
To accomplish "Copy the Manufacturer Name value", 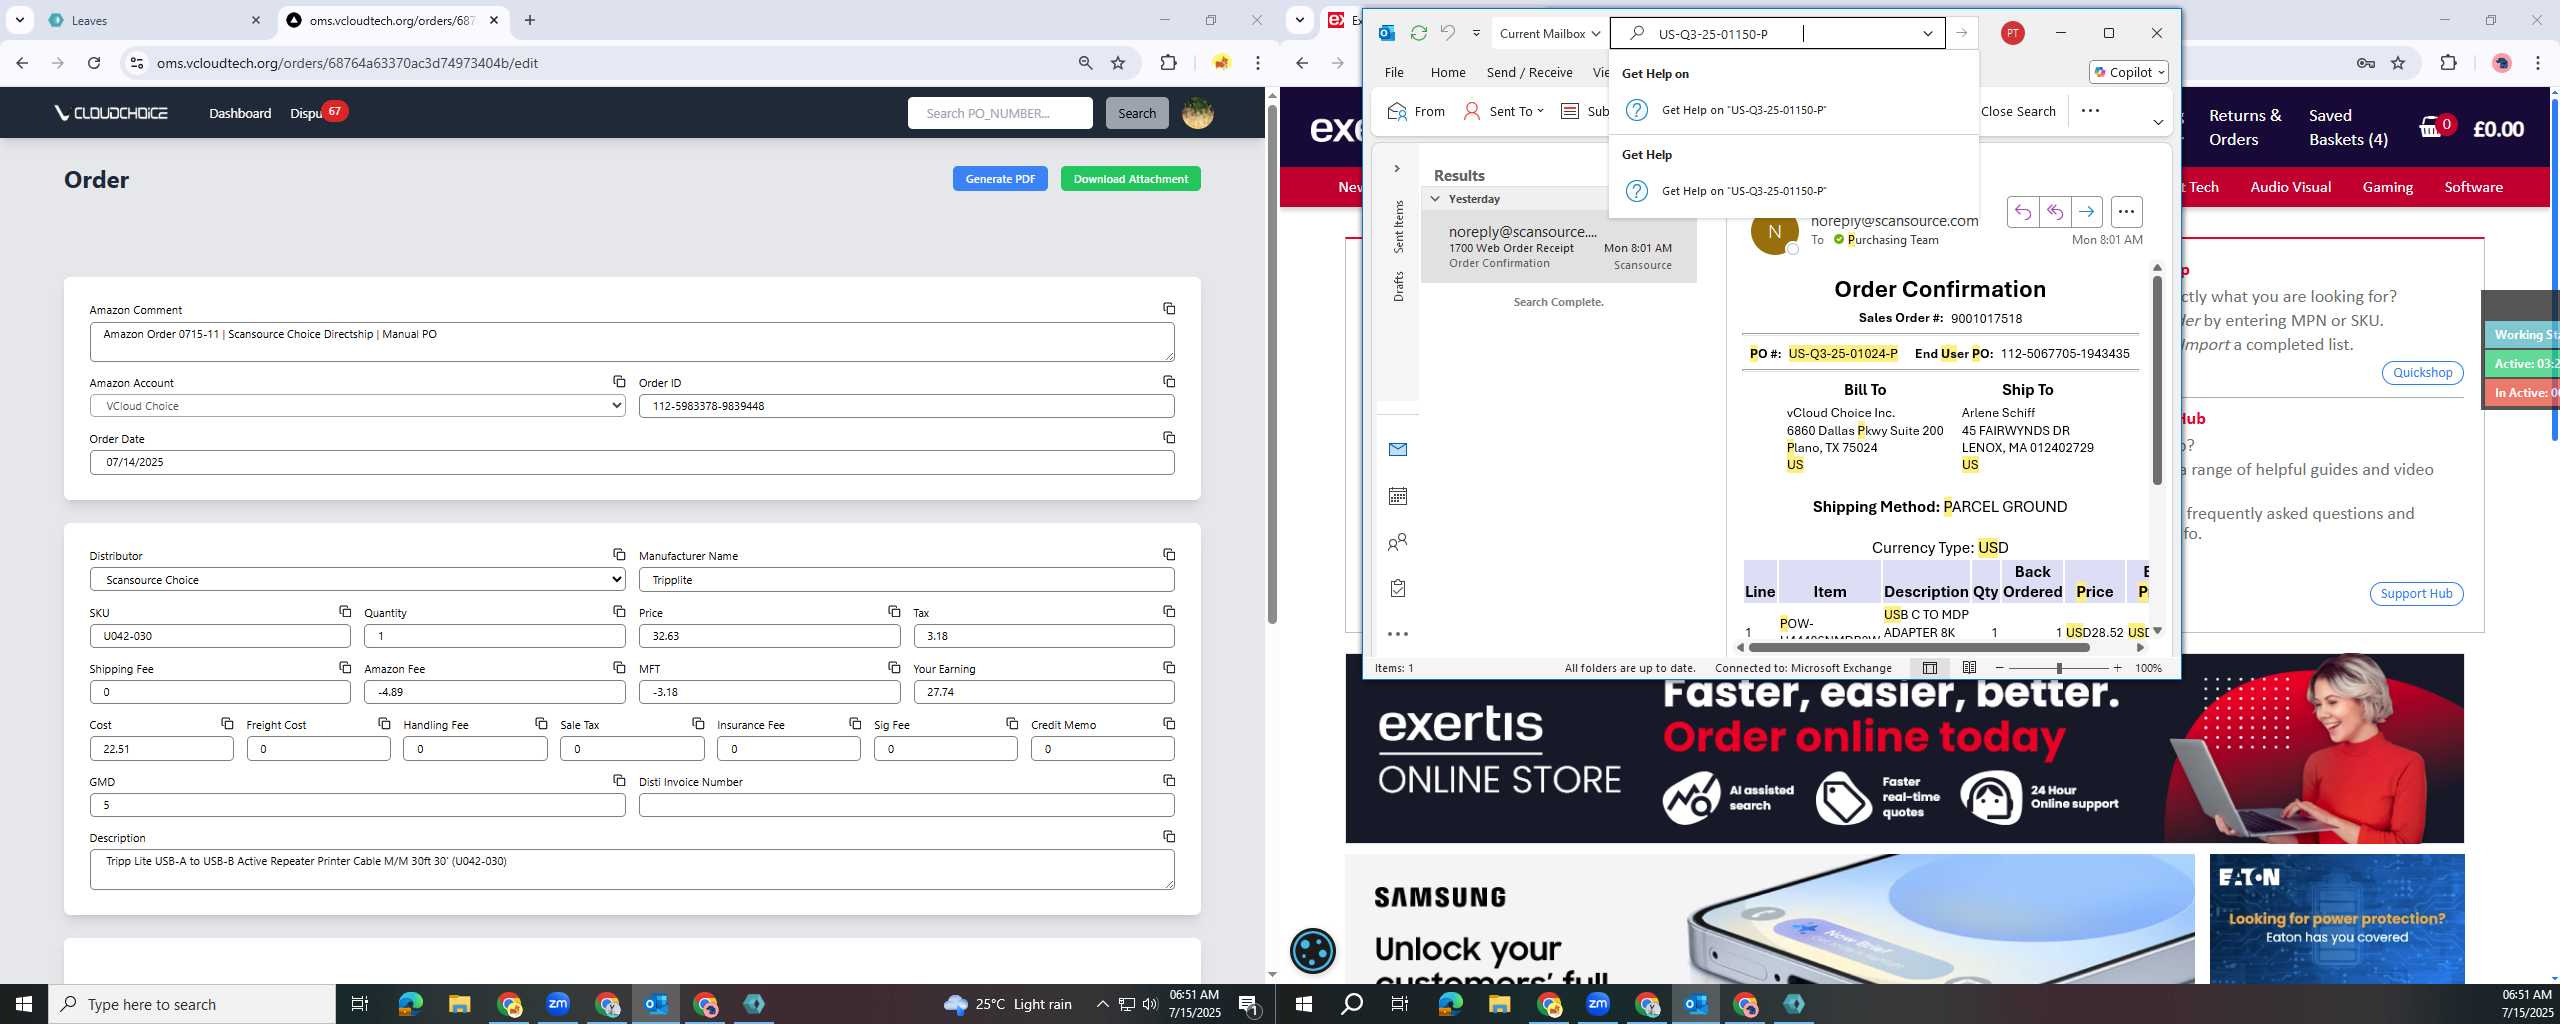I will point(1168,555).
